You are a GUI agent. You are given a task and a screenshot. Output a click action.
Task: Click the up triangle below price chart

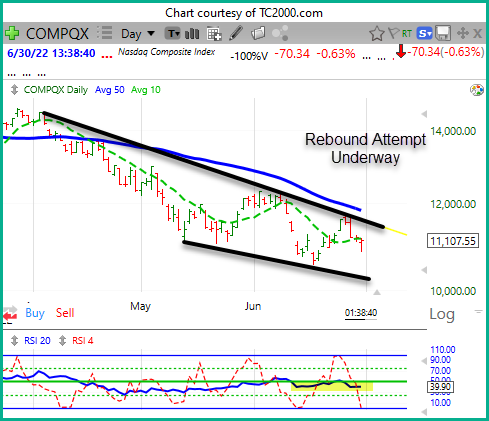click(377, 292)
